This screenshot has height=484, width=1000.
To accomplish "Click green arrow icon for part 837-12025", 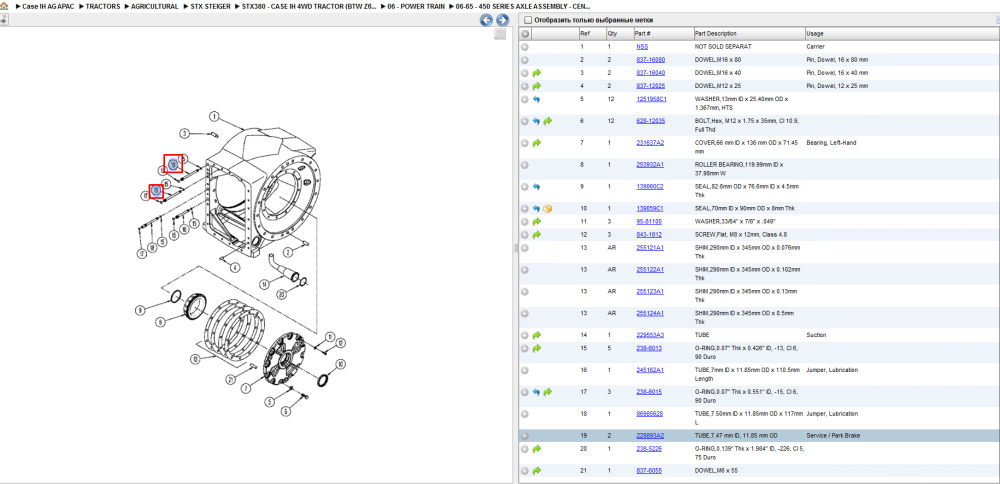I will coord(537,85).
